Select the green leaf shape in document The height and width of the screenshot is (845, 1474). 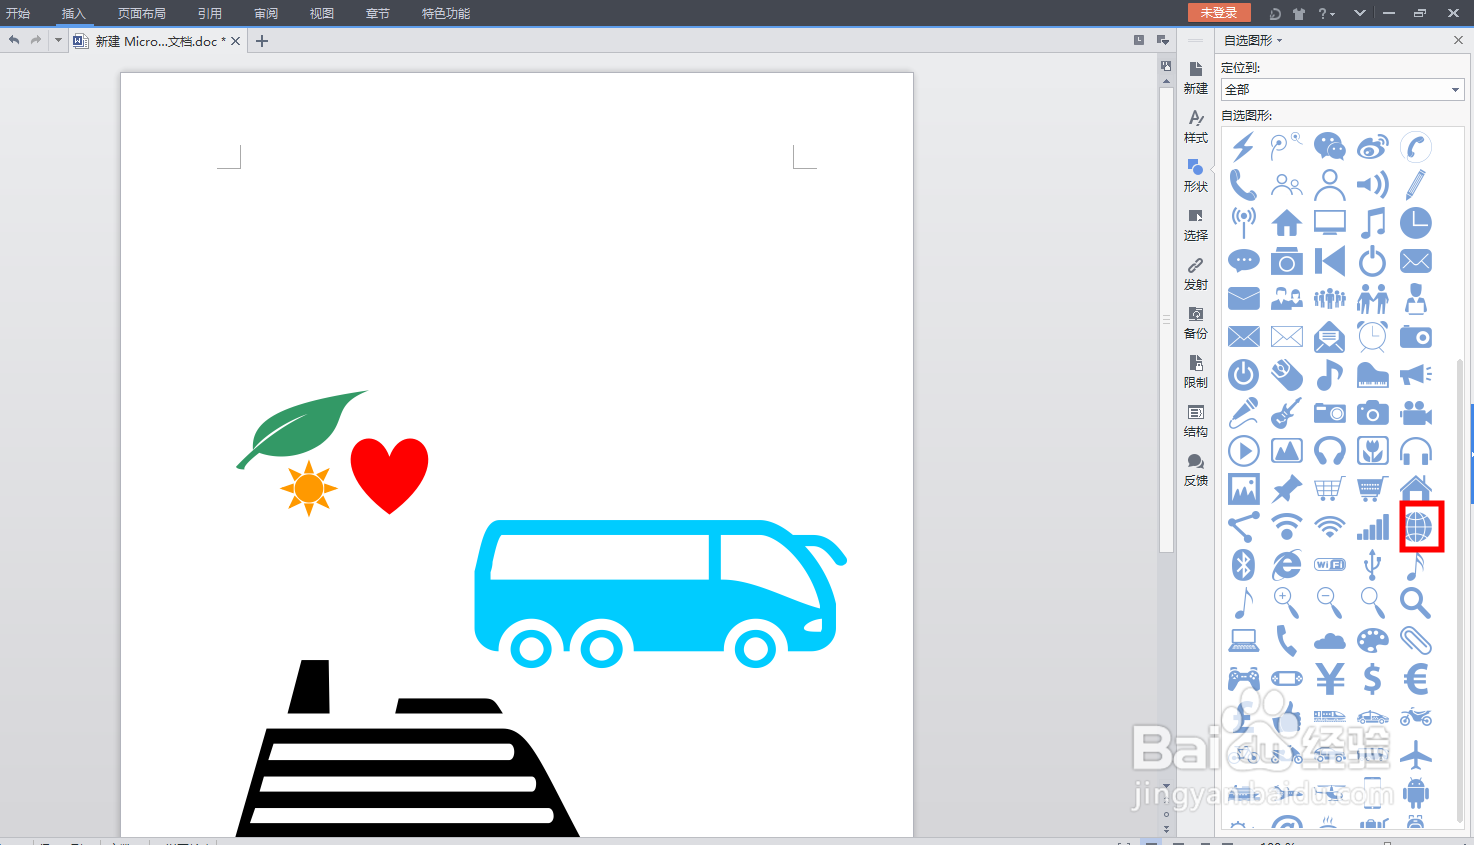tap(301, 429)
